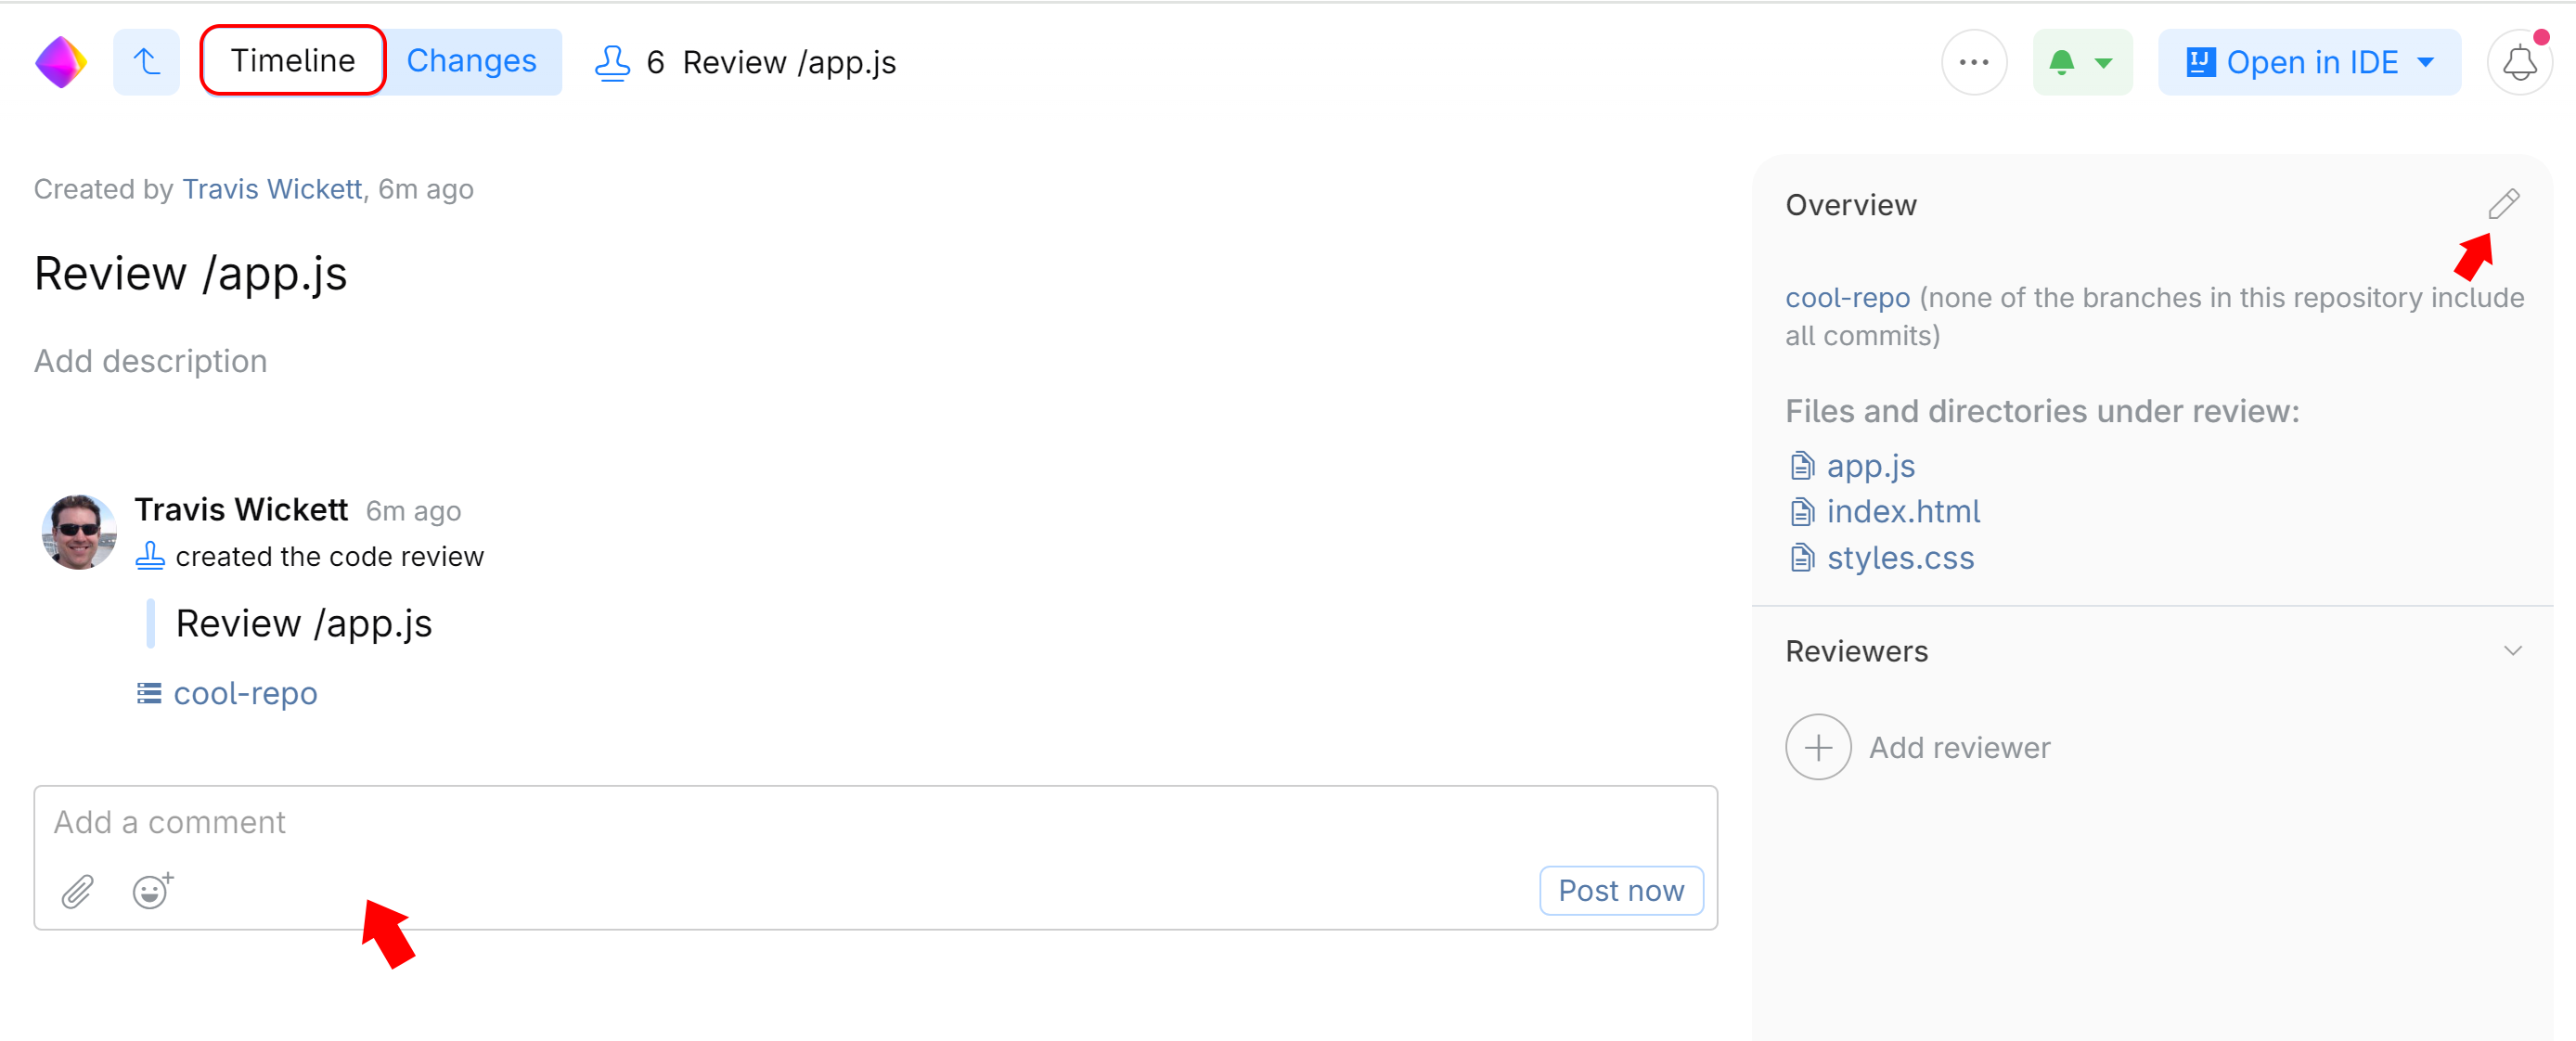Viewport: 2576px width, 1041px height.
Task: Open the Open in IDE dropdown arrow
Action: (2427, 62)
